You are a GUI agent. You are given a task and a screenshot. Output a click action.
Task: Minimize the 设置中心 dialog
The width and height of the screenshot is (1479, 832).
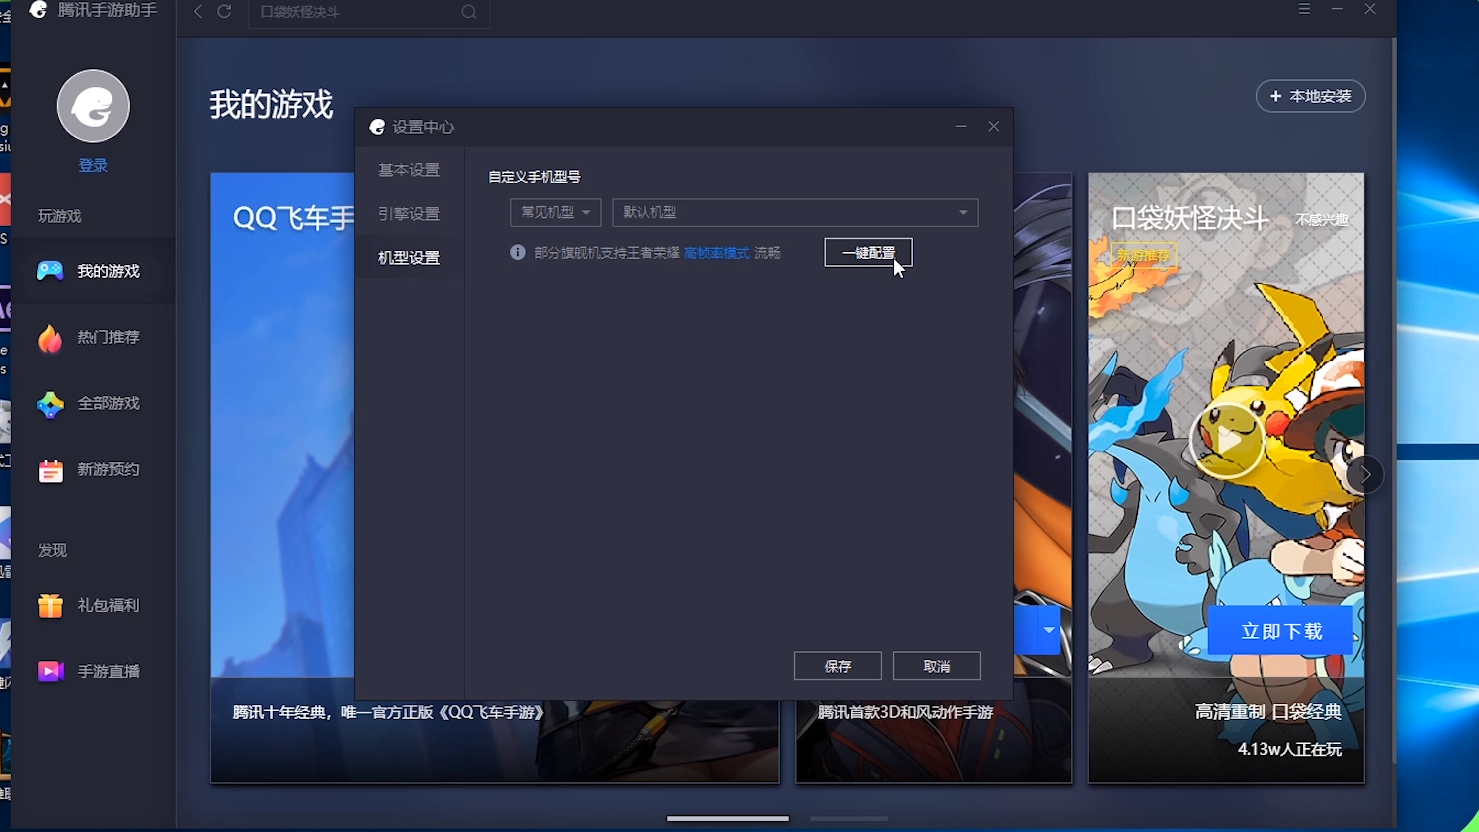click(961, 126)
